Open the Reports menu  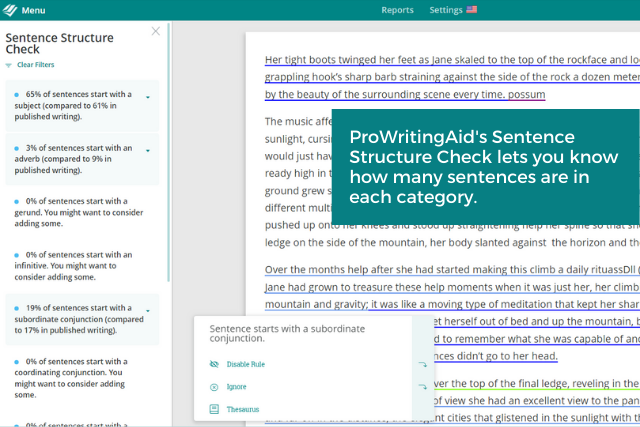(397, 10)
